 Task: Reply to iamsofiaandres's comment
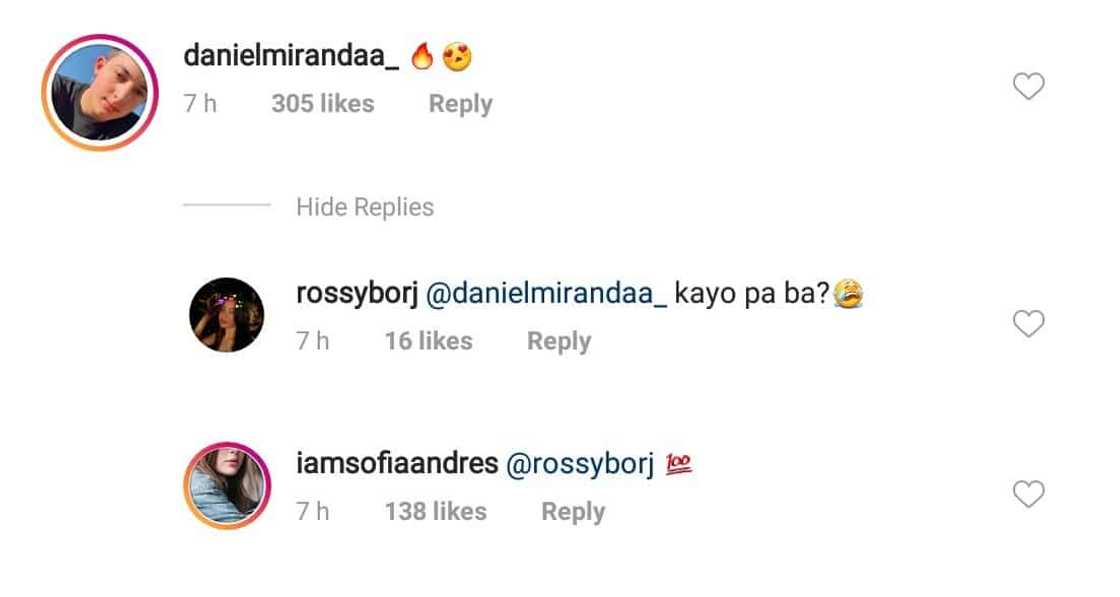point(573,512)
